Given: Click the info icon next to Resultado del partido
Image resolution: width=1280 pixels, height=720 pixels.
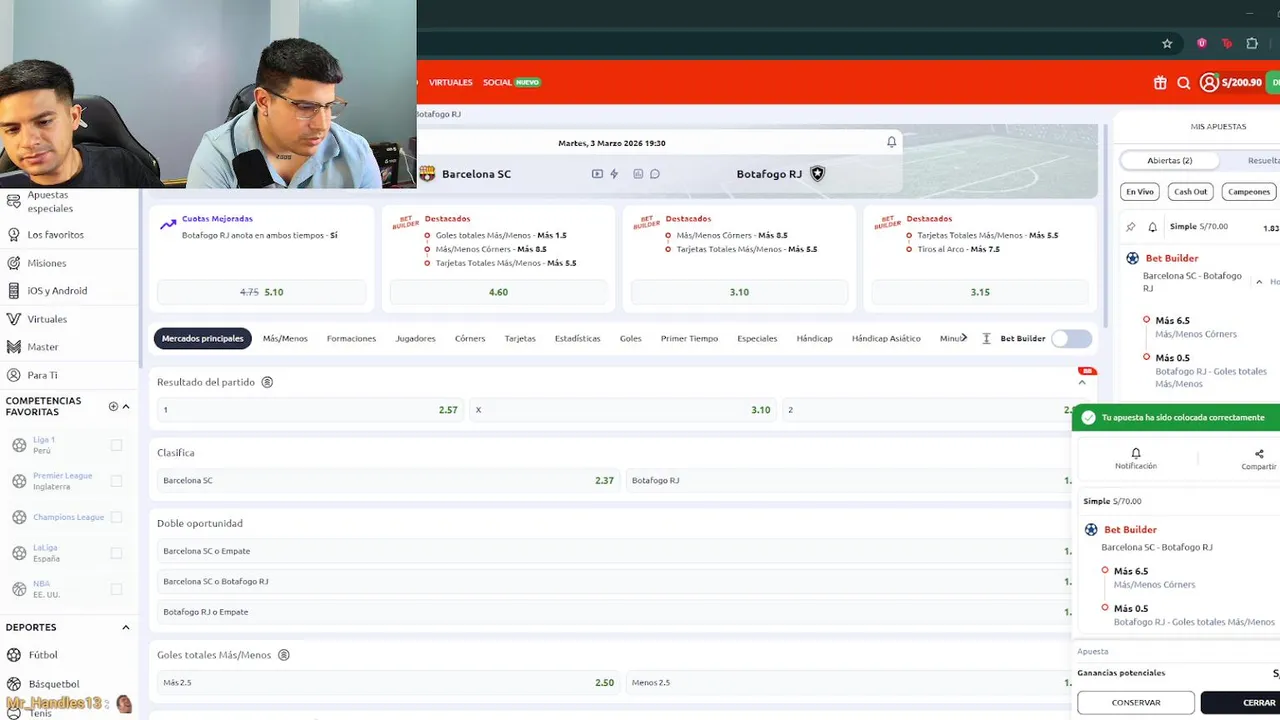Looking at the screenshot, I should pyautogui.click(x=267, y=382).
